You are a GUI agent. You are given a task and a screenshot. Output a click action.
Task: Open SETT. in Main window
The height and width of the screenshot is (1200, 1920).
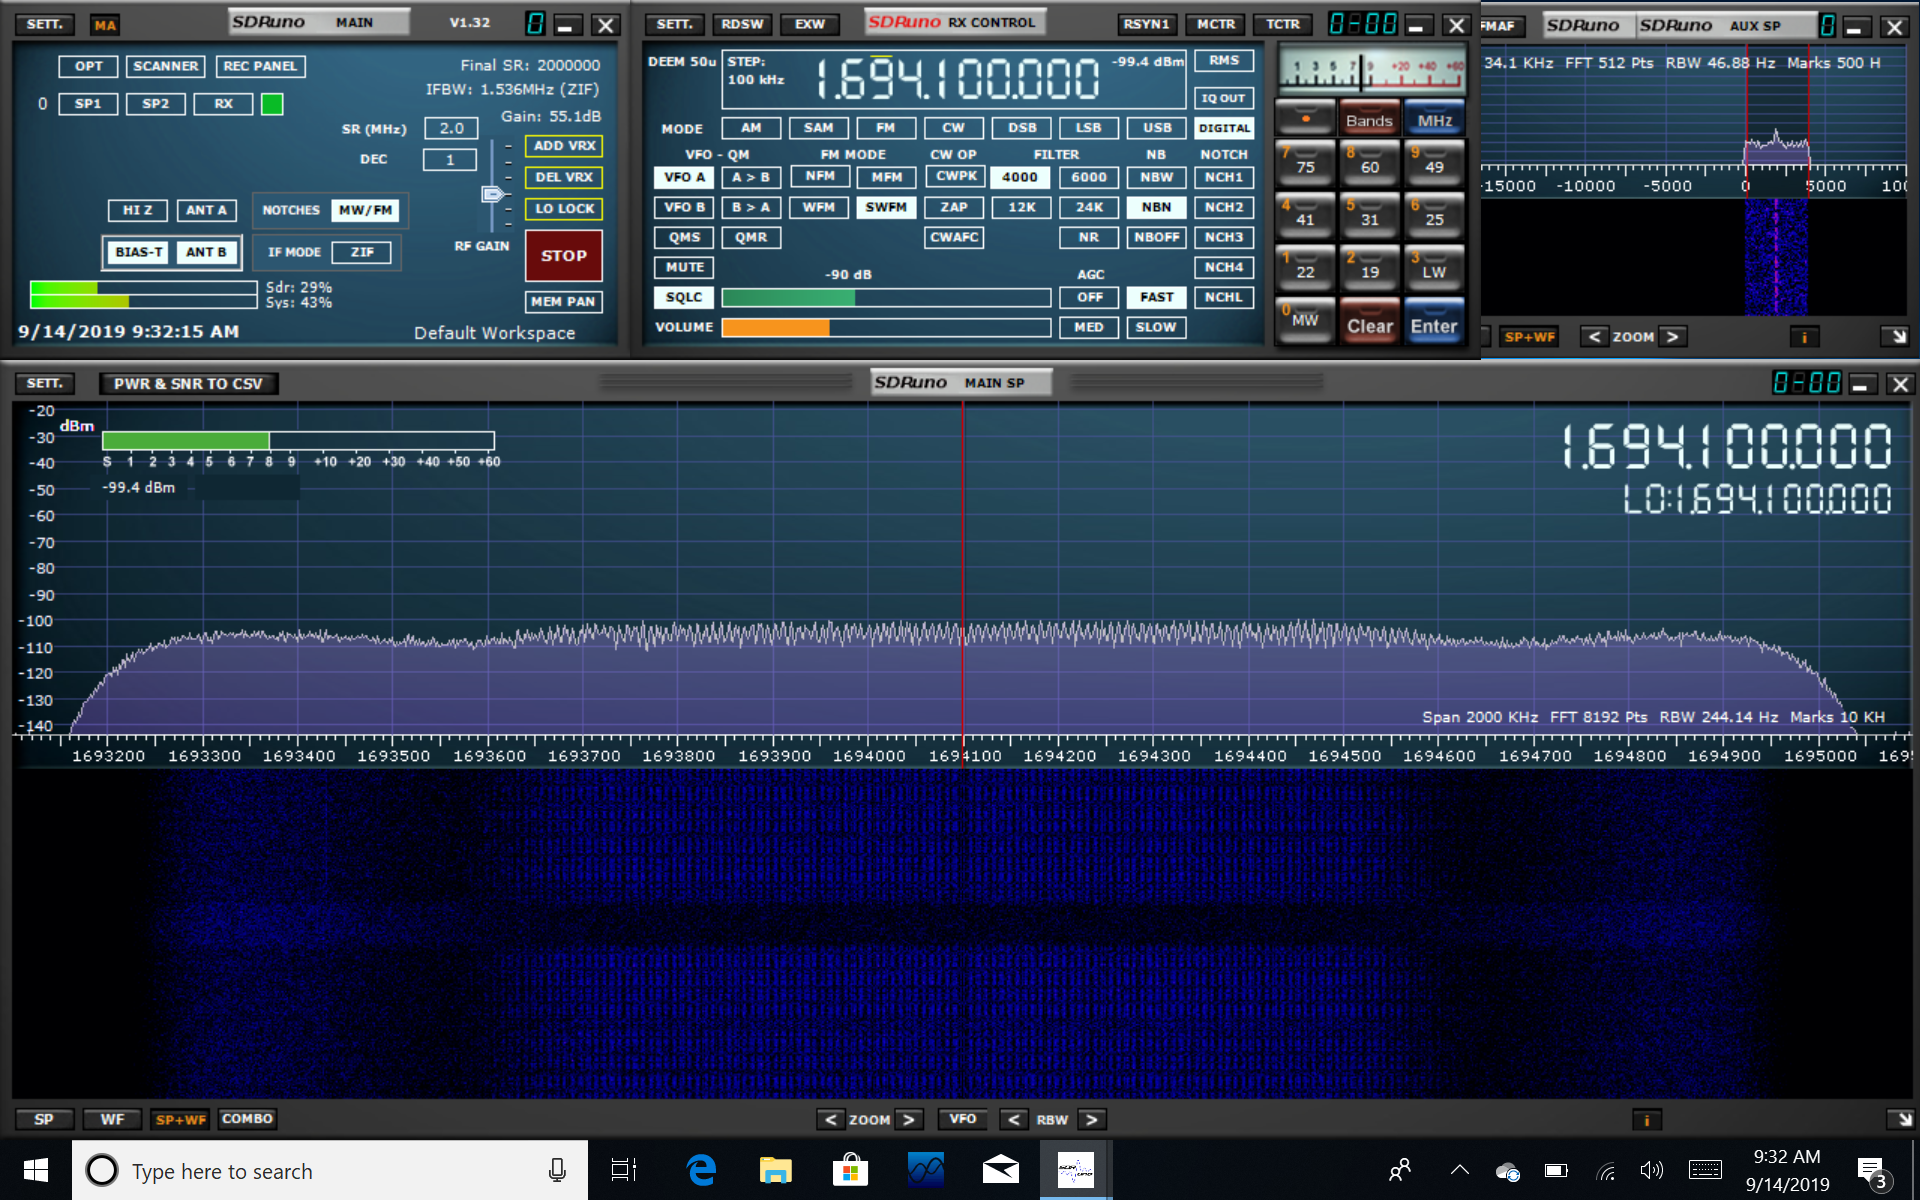(44, 24)
